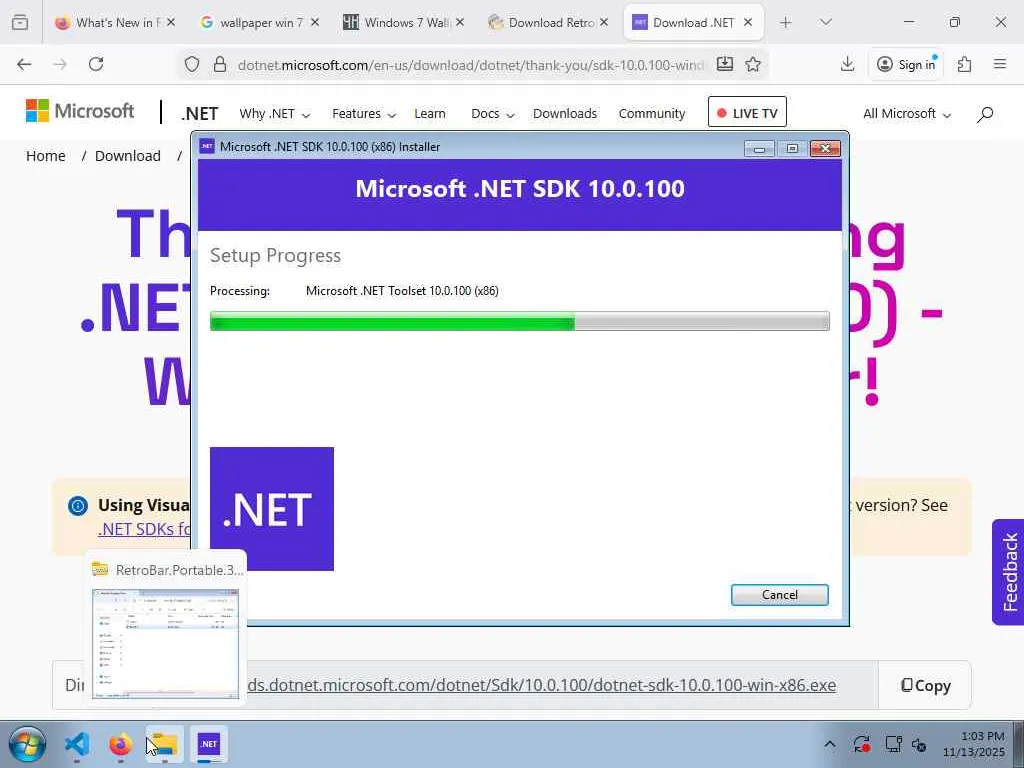The width and height of the screenshot is (1024, 768).
Task: Click the site security padlock icon
Action: [220, 64]
